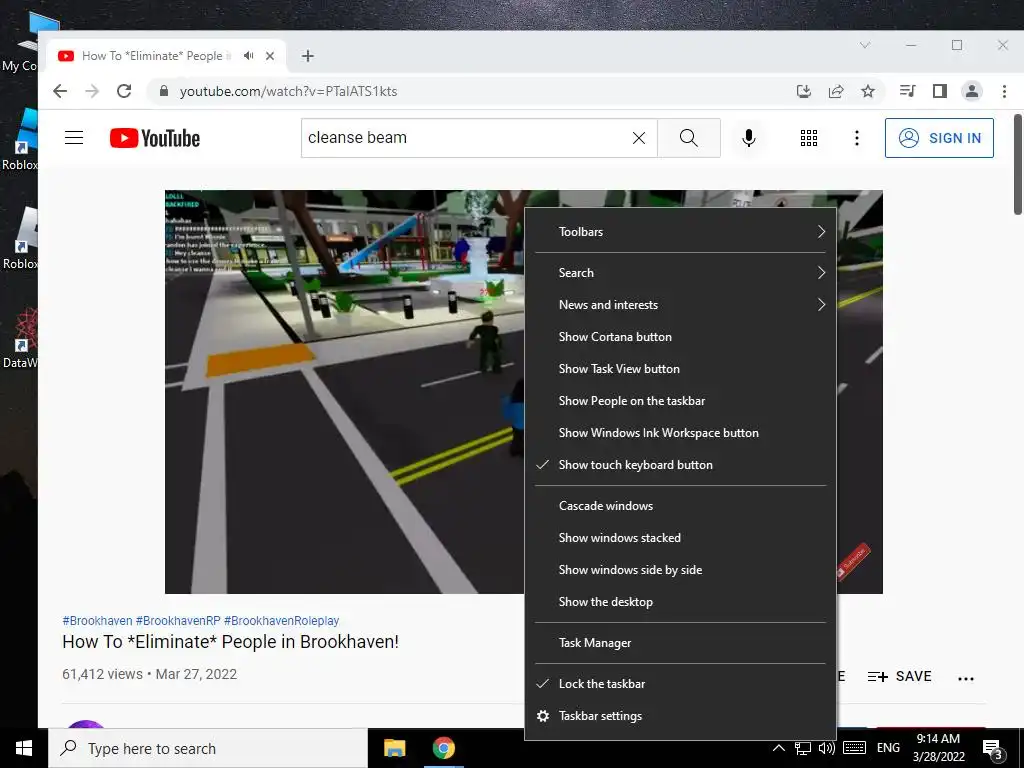
Task: Click the video player to pause
Action: click(x=344, y=392)
